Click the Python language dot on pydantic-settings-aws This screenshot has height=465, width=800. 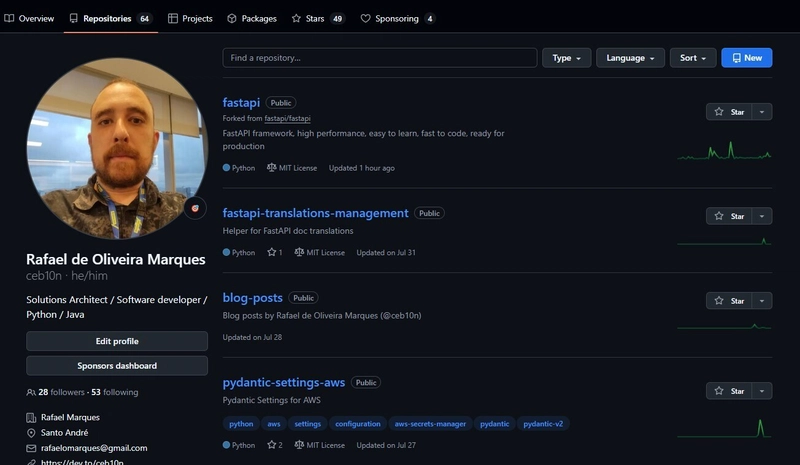tap(226, 445)
